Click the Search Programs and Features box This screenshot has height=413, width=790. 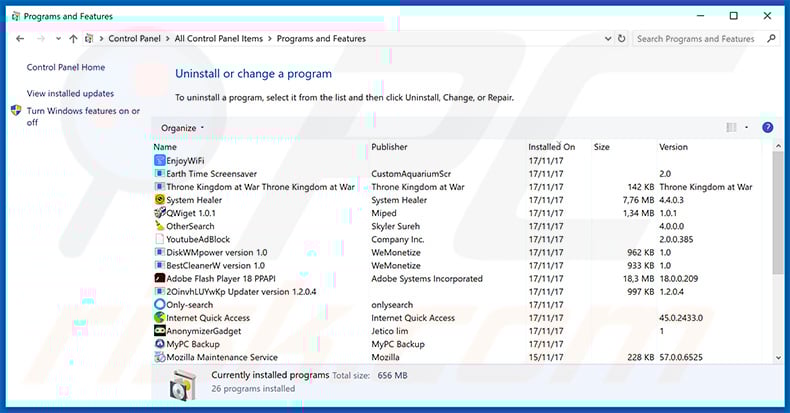pos(695,39)
